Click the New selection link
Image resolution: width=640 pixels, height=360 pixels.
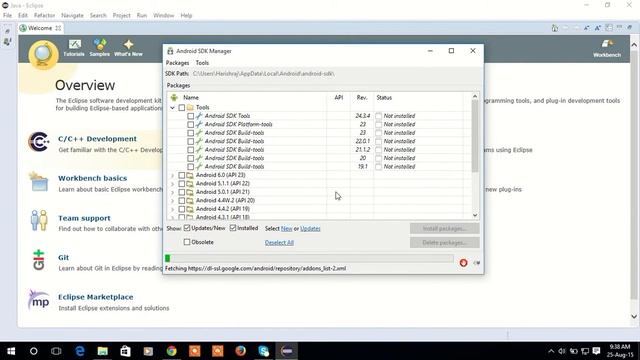[x=287, y=229]
